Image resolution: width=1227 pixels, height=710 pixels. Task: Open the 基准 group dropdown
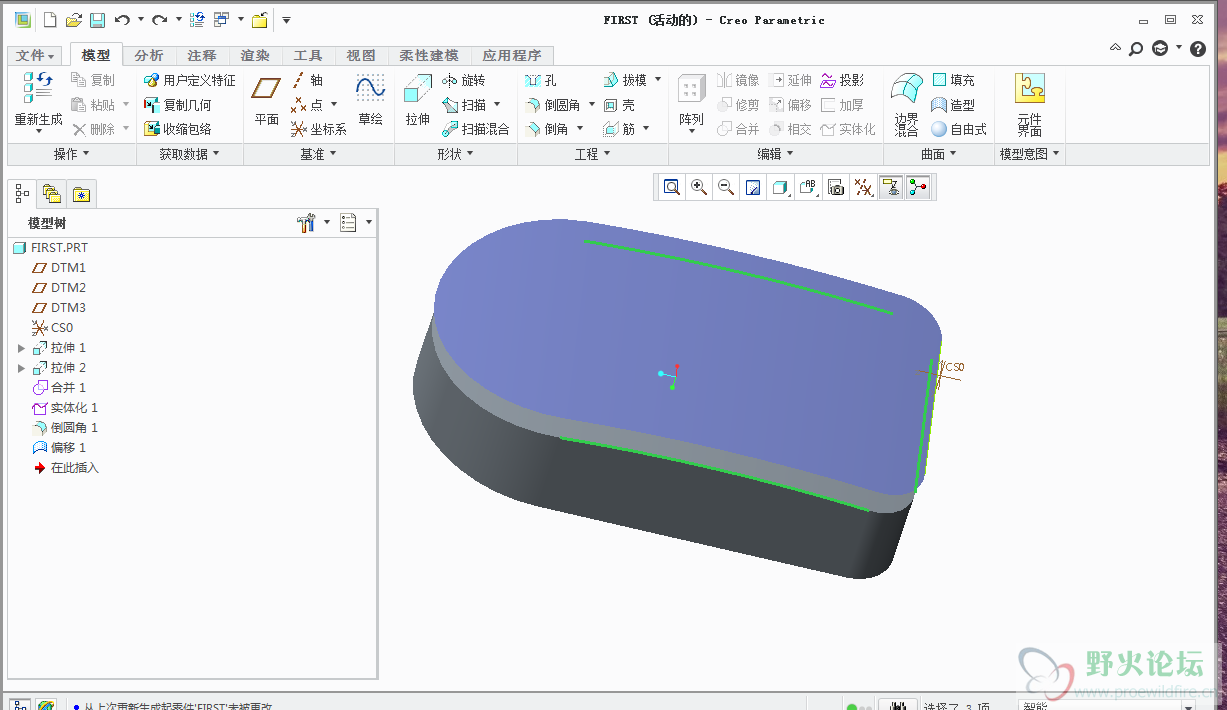click(318, 154)
